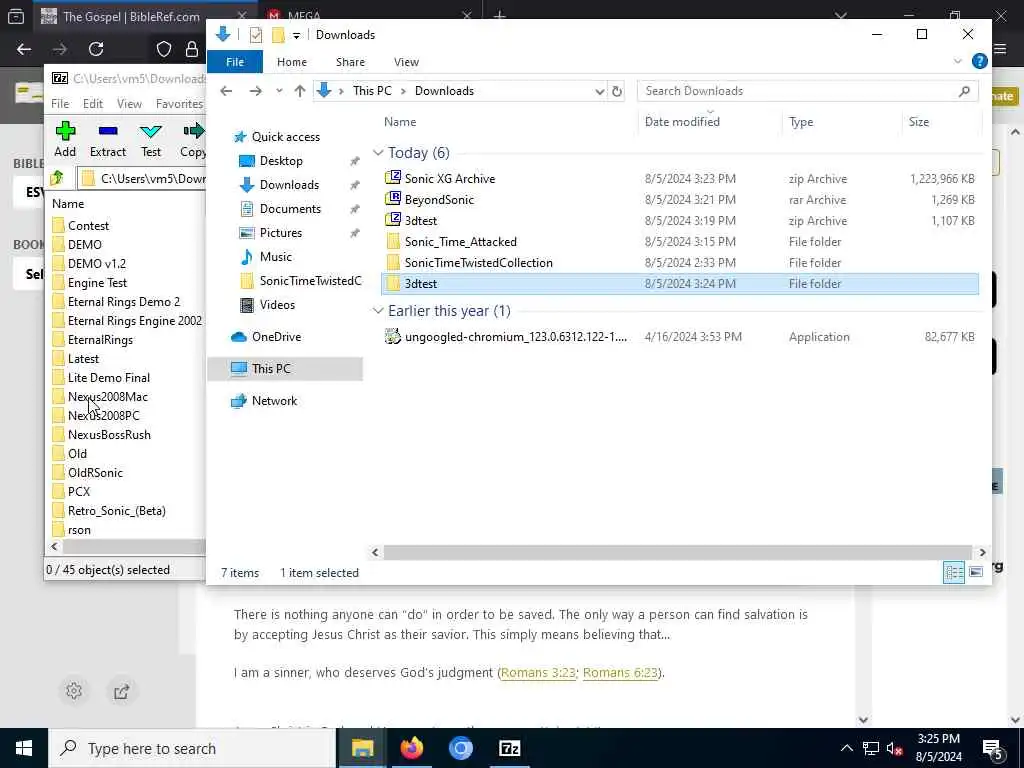Viewport: 1024px width, 768px height.
Task: Show hidden system tray icons
Action: pyautogui.click(x=846, y=748)
